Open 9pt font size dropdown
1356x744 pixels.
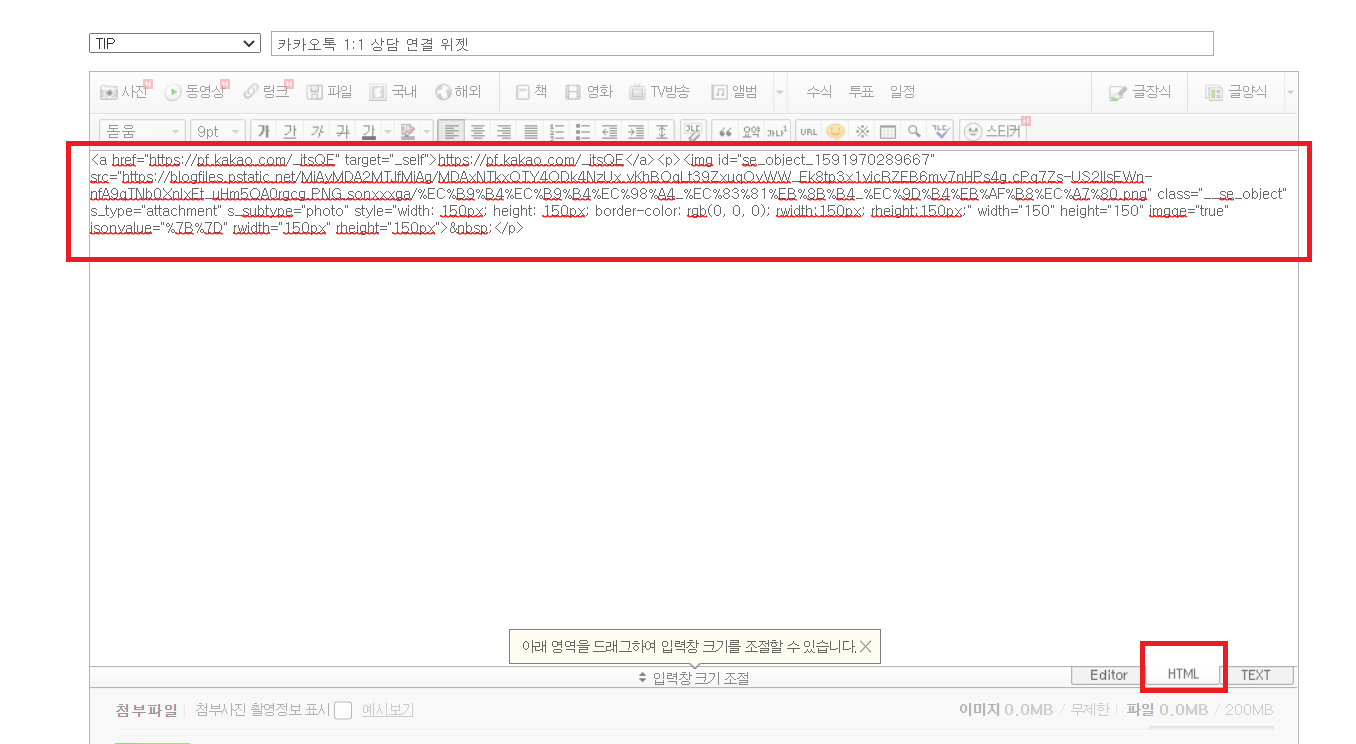pos(217,131)
